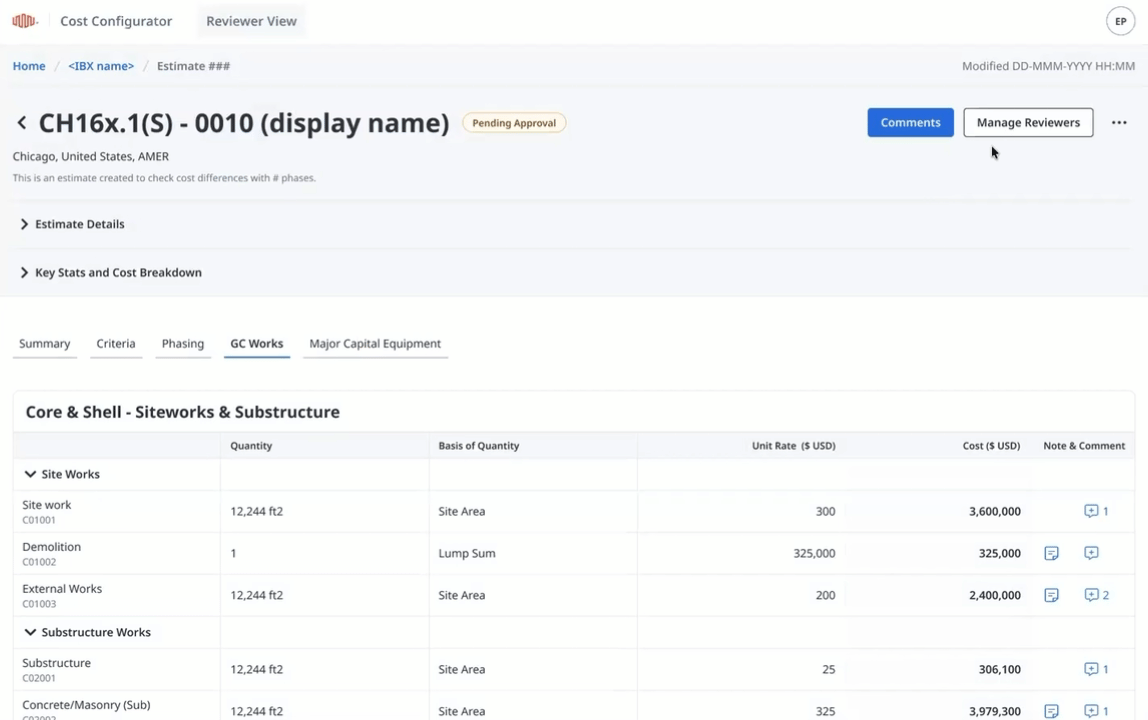The width and height of the screenshot is (1148, 720).
Task: Open the three-dot more options menu
Action: click(x=1119, y=122)
